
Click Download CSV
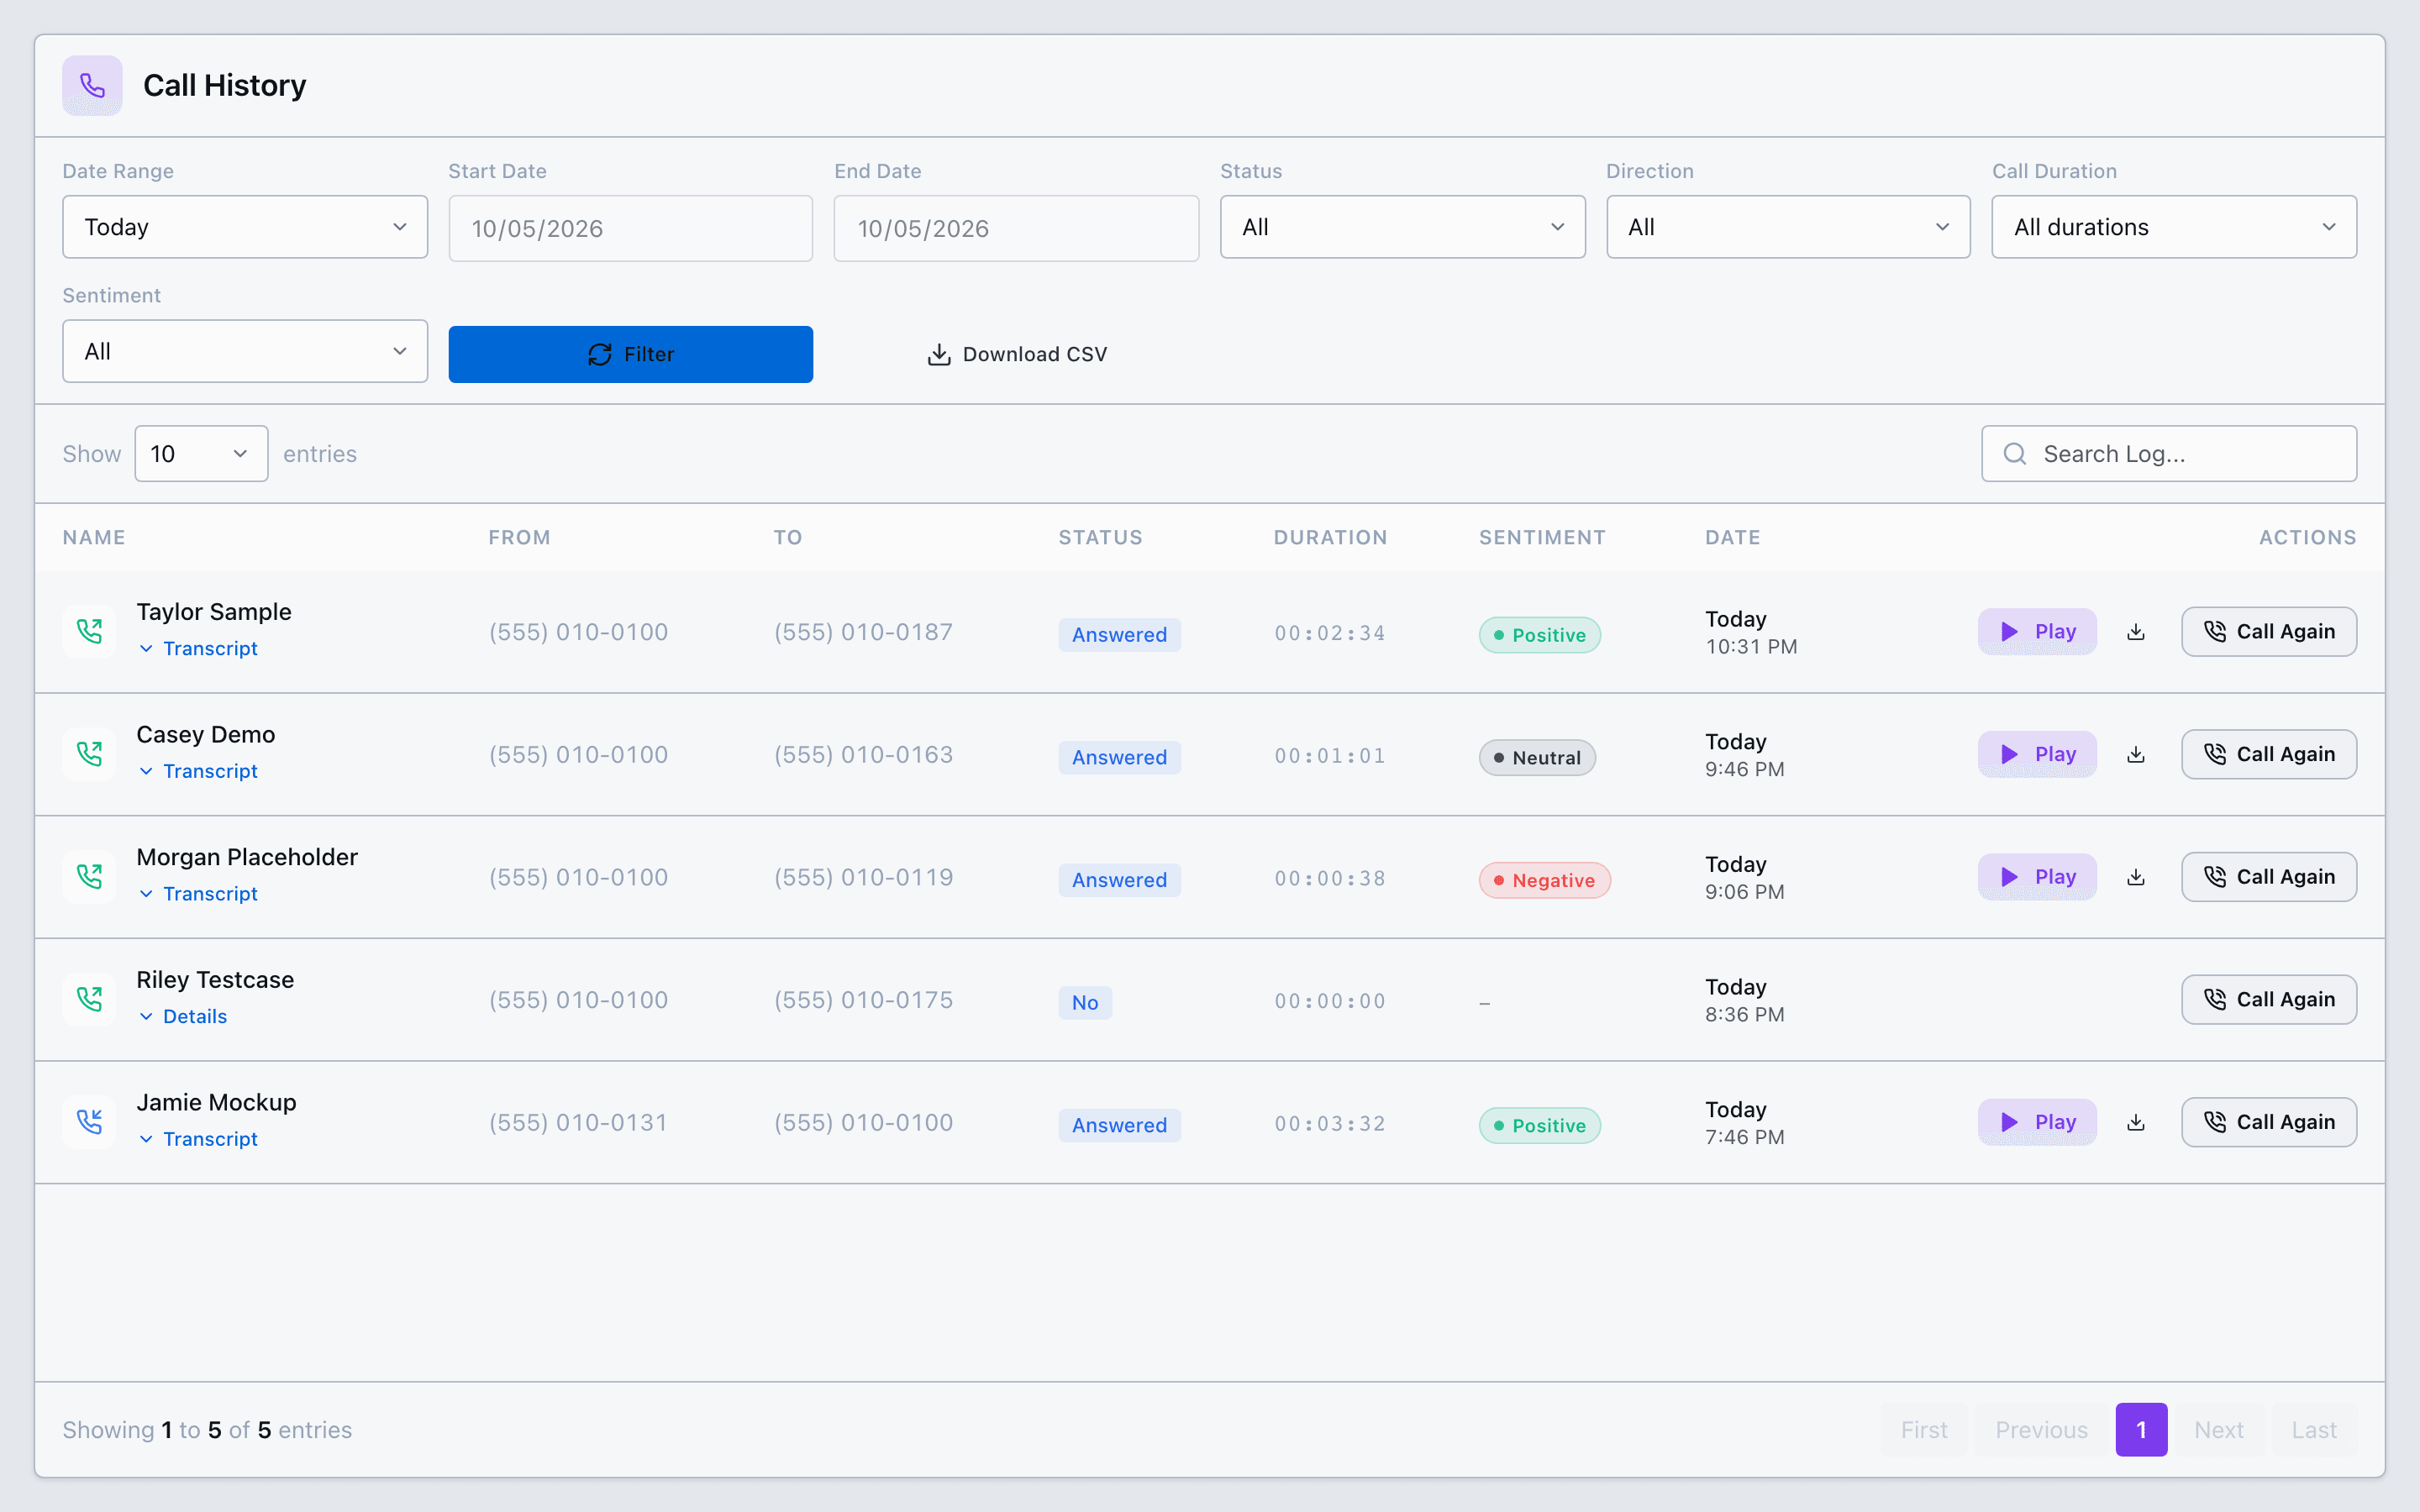click(1017, 354)
